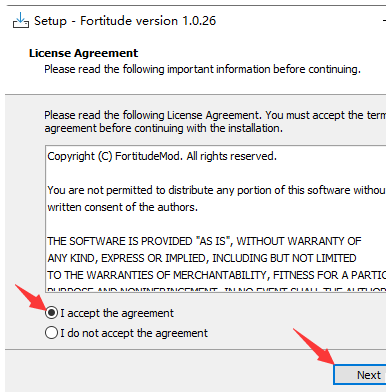
Task: Click the "You are not permitted to distribute" line
Action: pyautogui.click(x=216, y=190)
